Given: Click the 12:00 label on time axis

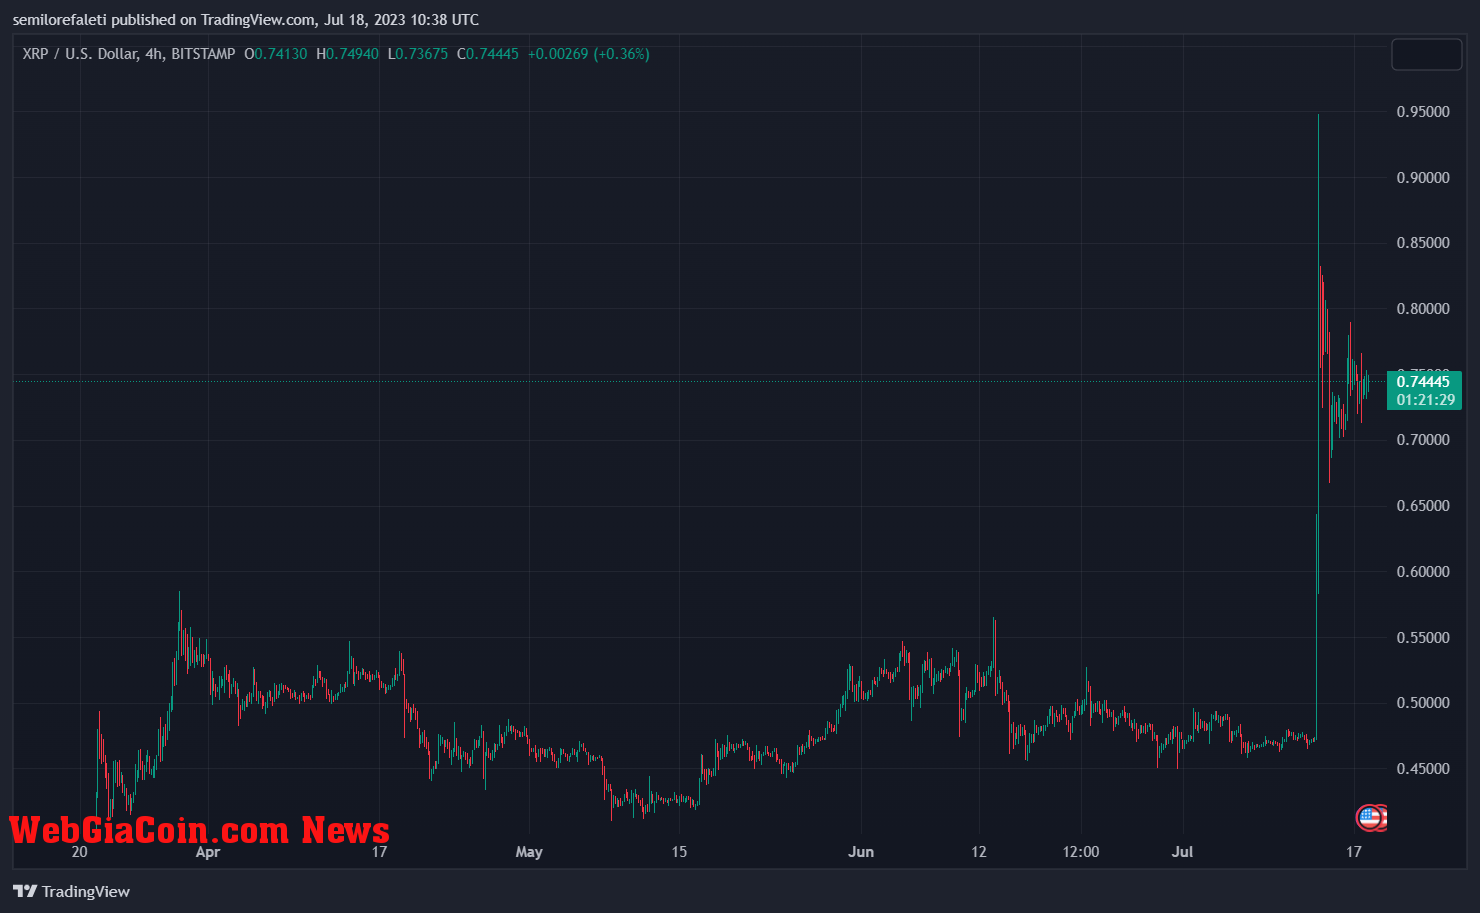Looking at the screenshot, I should tap(1081, 852).
